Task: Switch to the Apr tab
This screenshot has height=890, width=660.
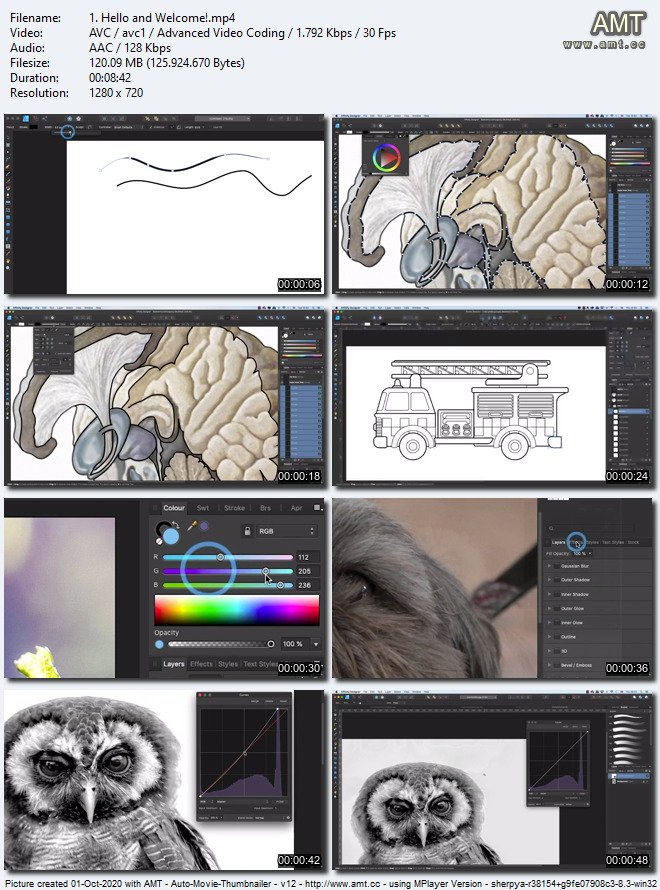Action: point(296,508)
